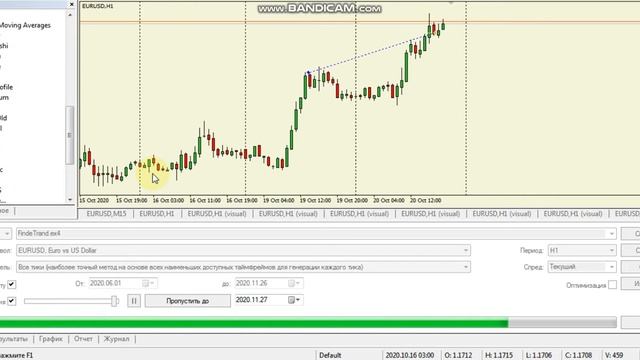Pause the visual test with the pause button
Image resolution: width=640 pixels, height=360 pixels.
click(x=134, y=301)
